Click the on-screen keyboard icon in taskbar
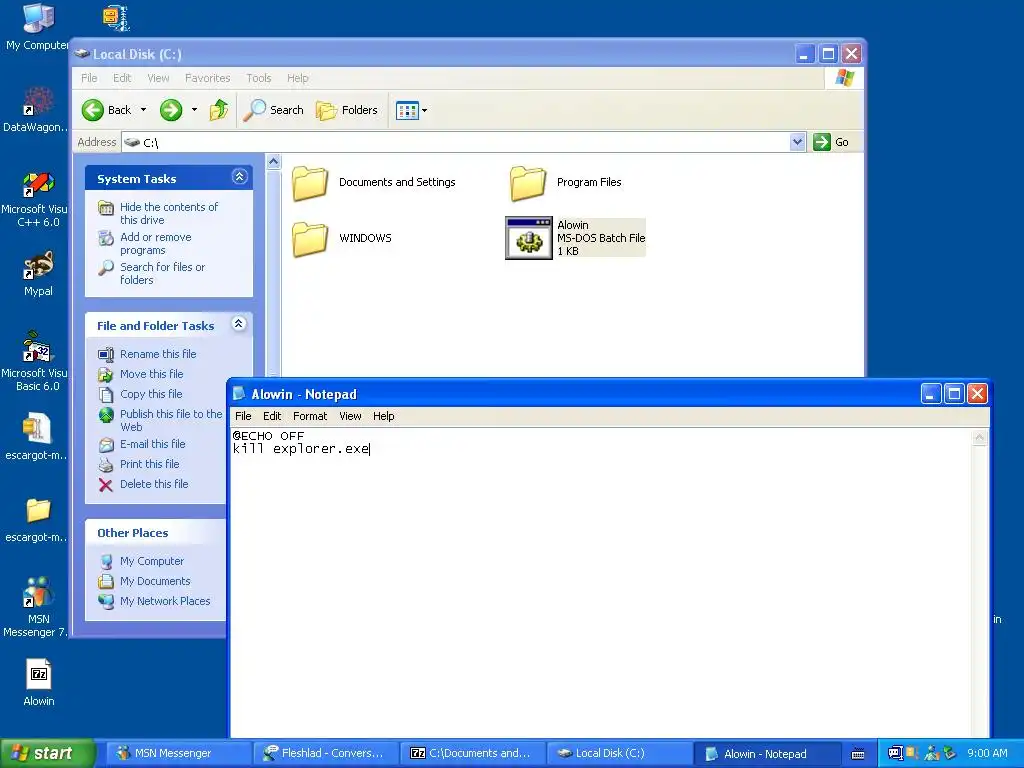Screen dimensions: 1024x768 (858, 755)
